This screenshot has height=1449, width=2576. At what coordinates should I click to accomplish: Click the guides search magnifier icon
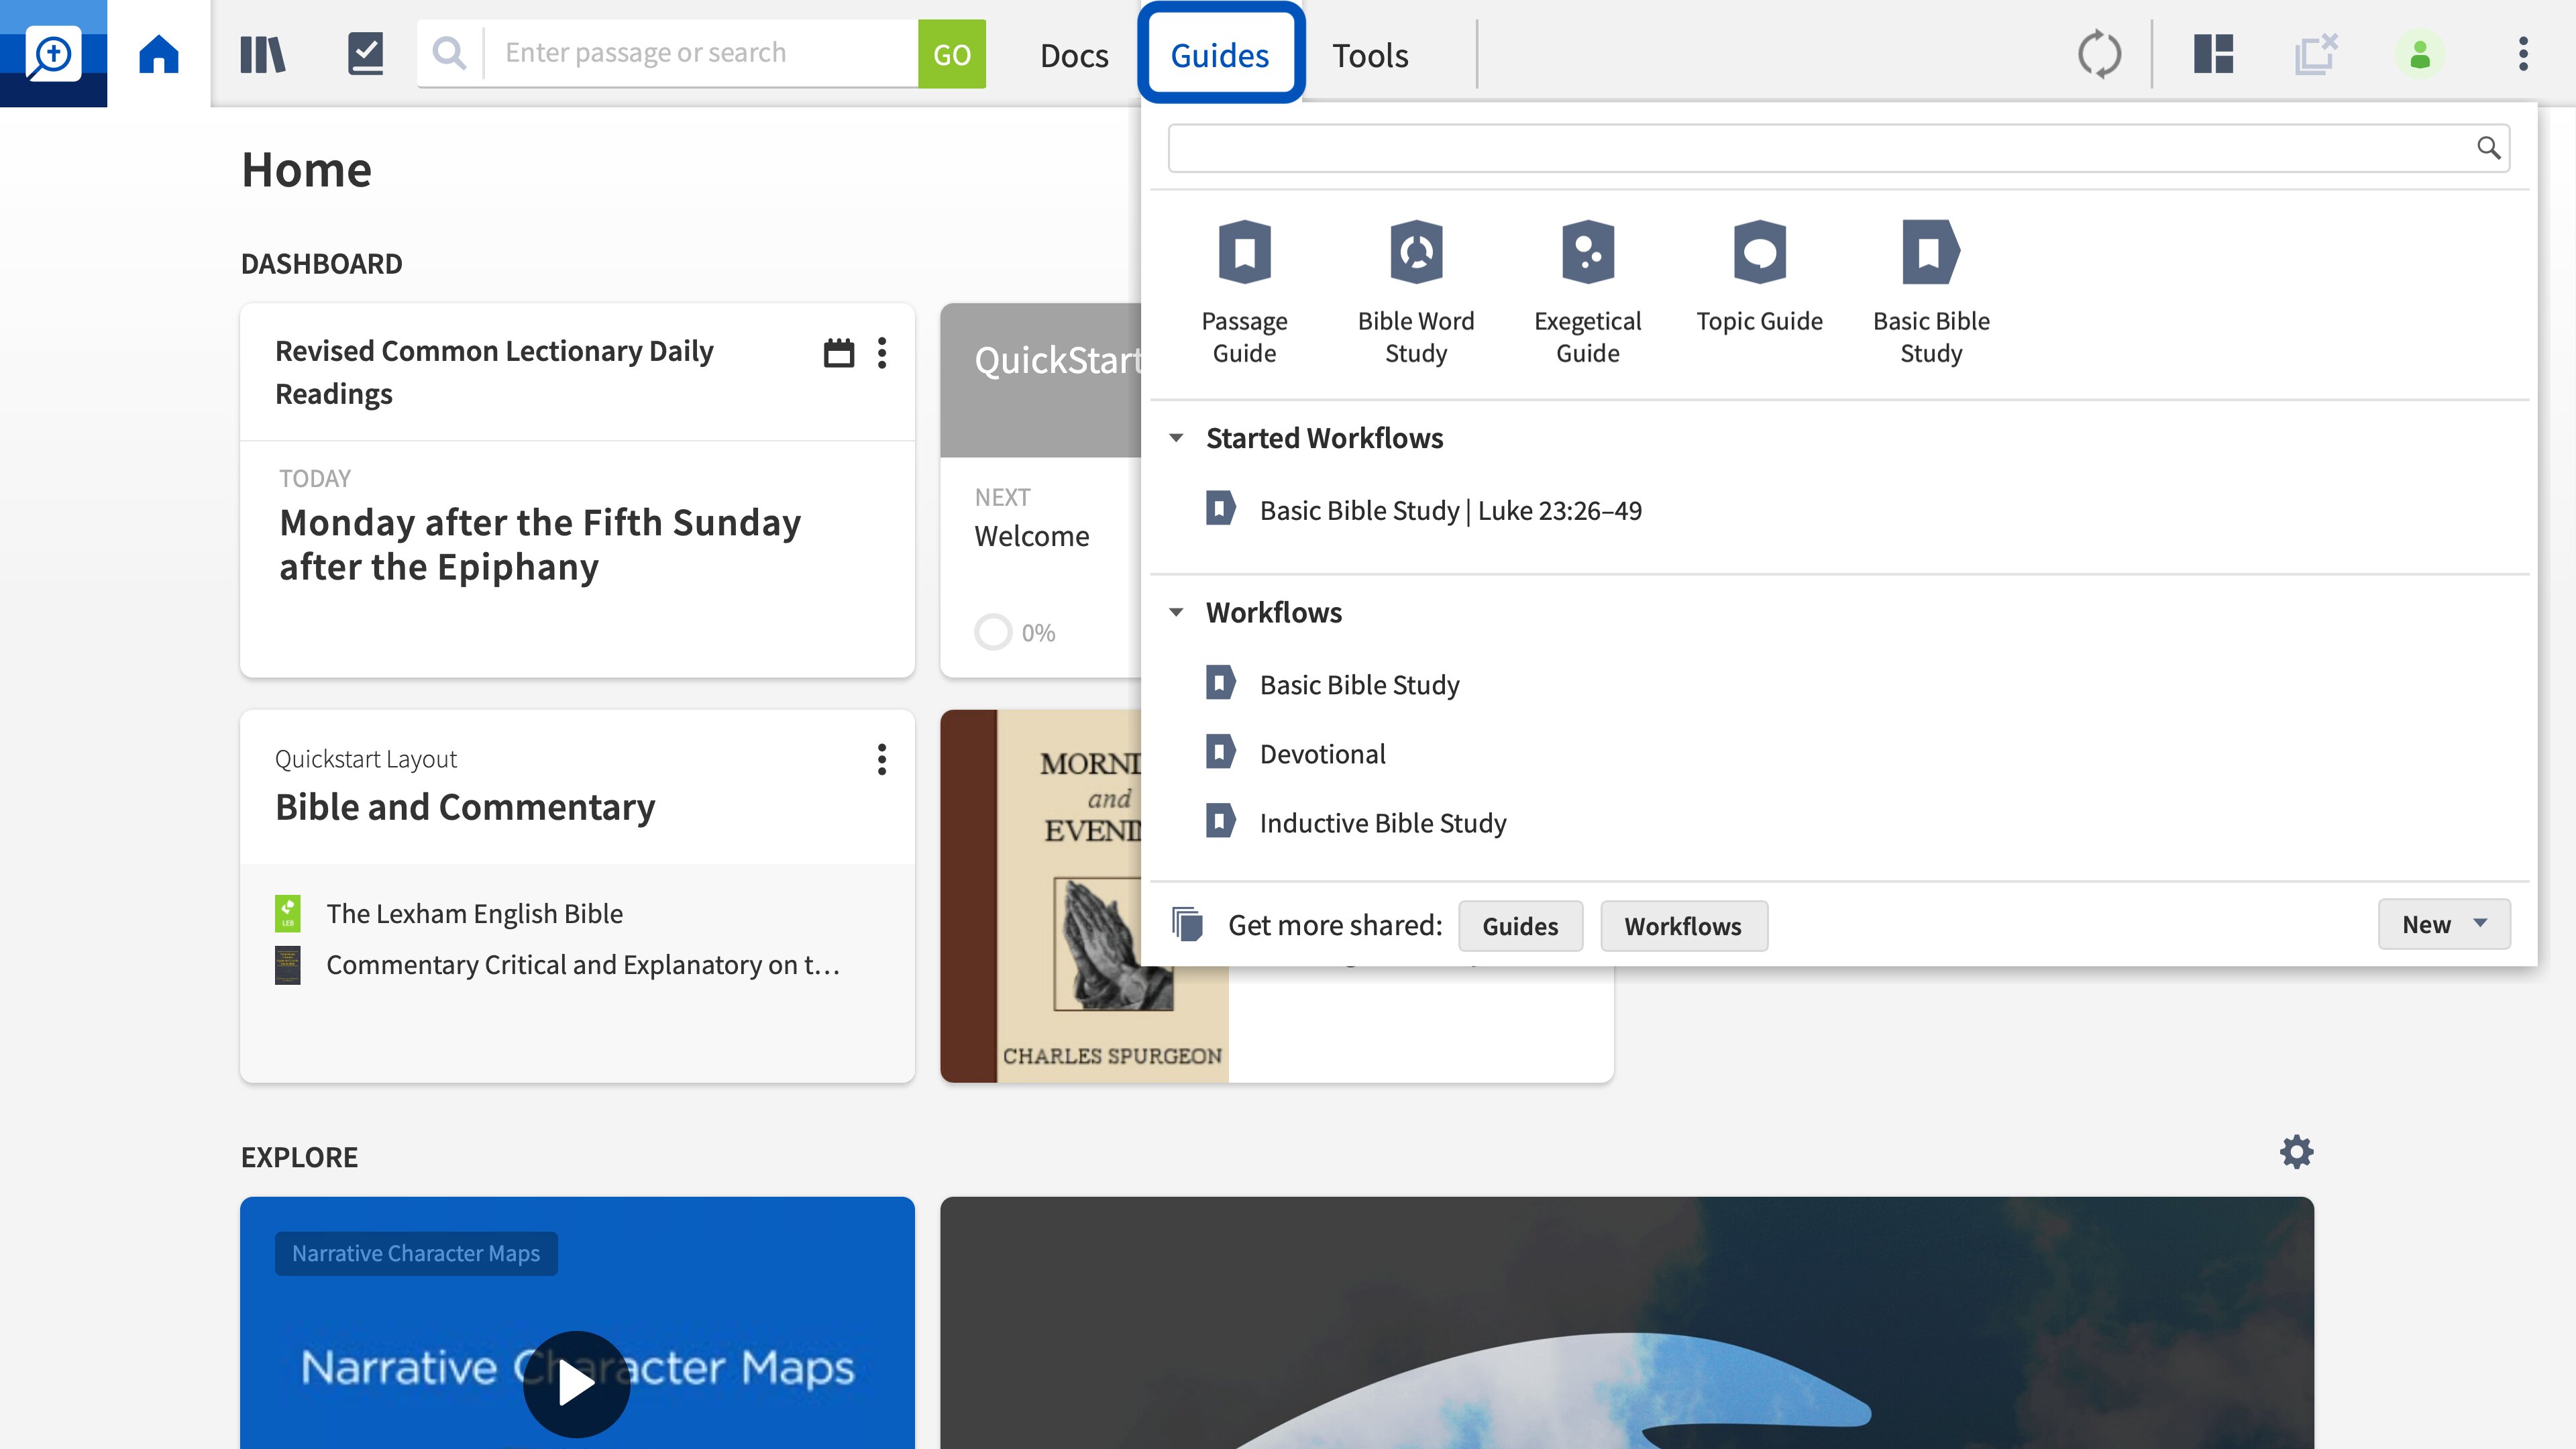[2488, 148]
